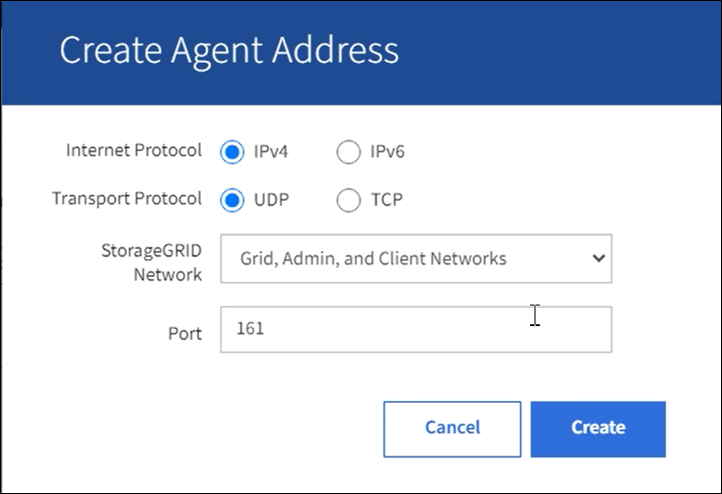
Task: Open the StorageGRID Network dropdown
Action: pyautogui.click(x=415, y=259)
